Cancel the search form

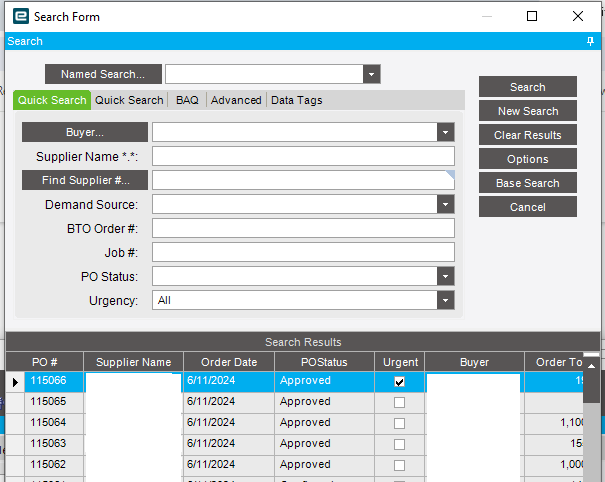(x=528, y=207)
